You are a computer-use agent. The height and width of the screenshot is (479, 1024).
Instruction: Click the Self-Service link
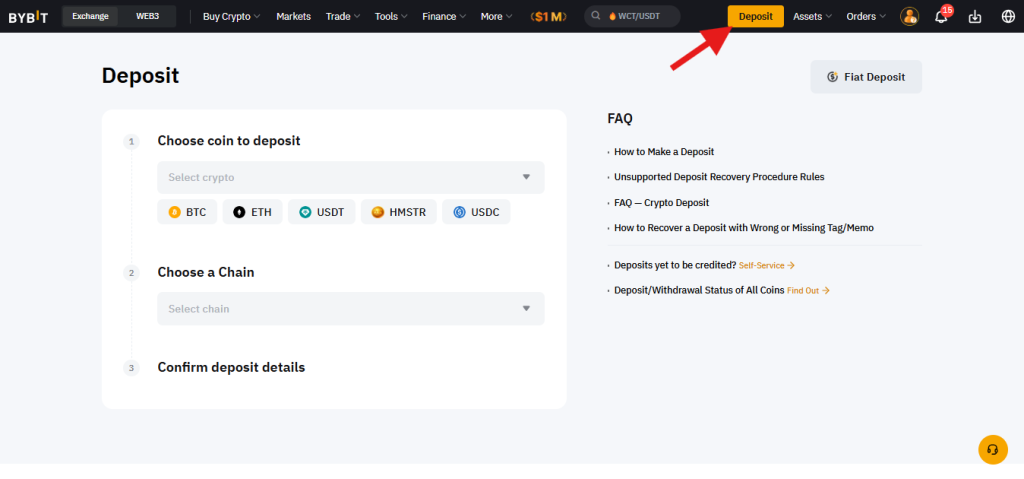767,265
